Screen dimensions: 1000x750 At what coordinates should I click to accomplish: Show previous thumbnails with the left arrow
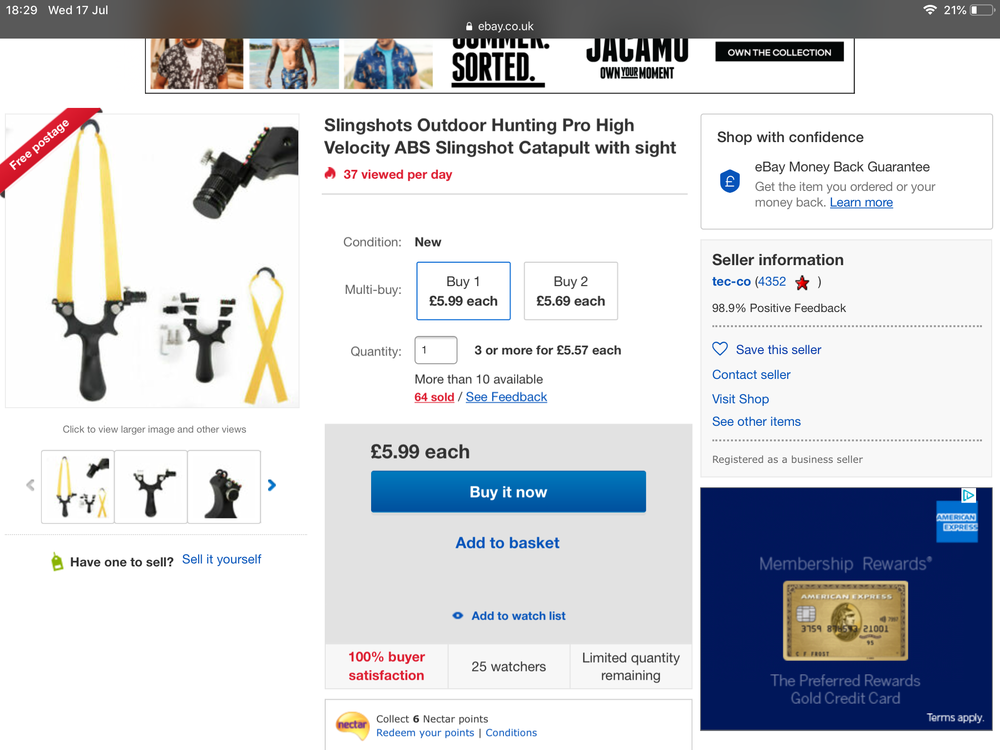coord(30,485)
